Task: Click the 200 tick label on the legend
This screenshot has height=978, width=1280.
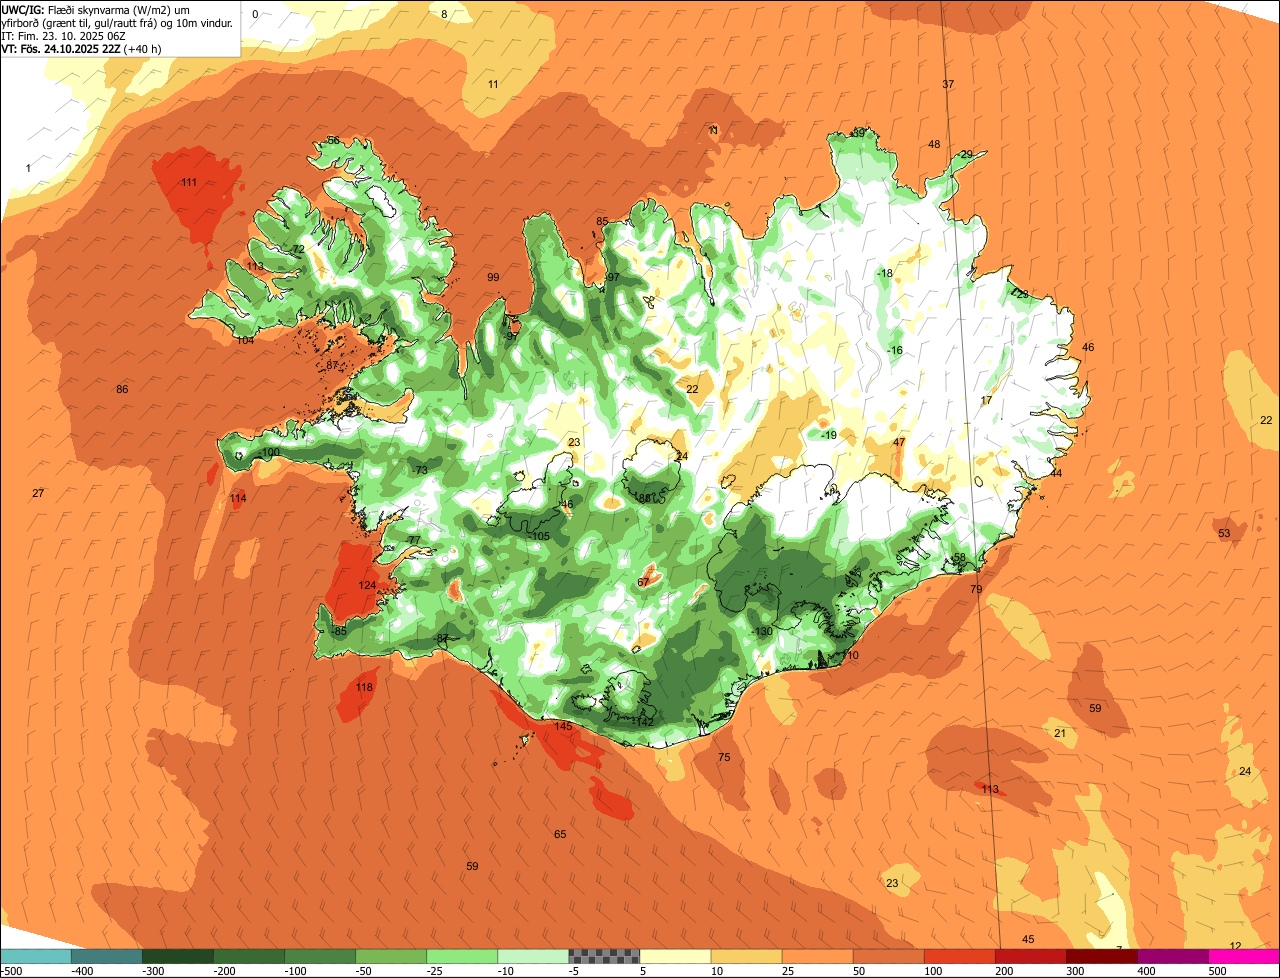Action: [x=1004, y=971]
